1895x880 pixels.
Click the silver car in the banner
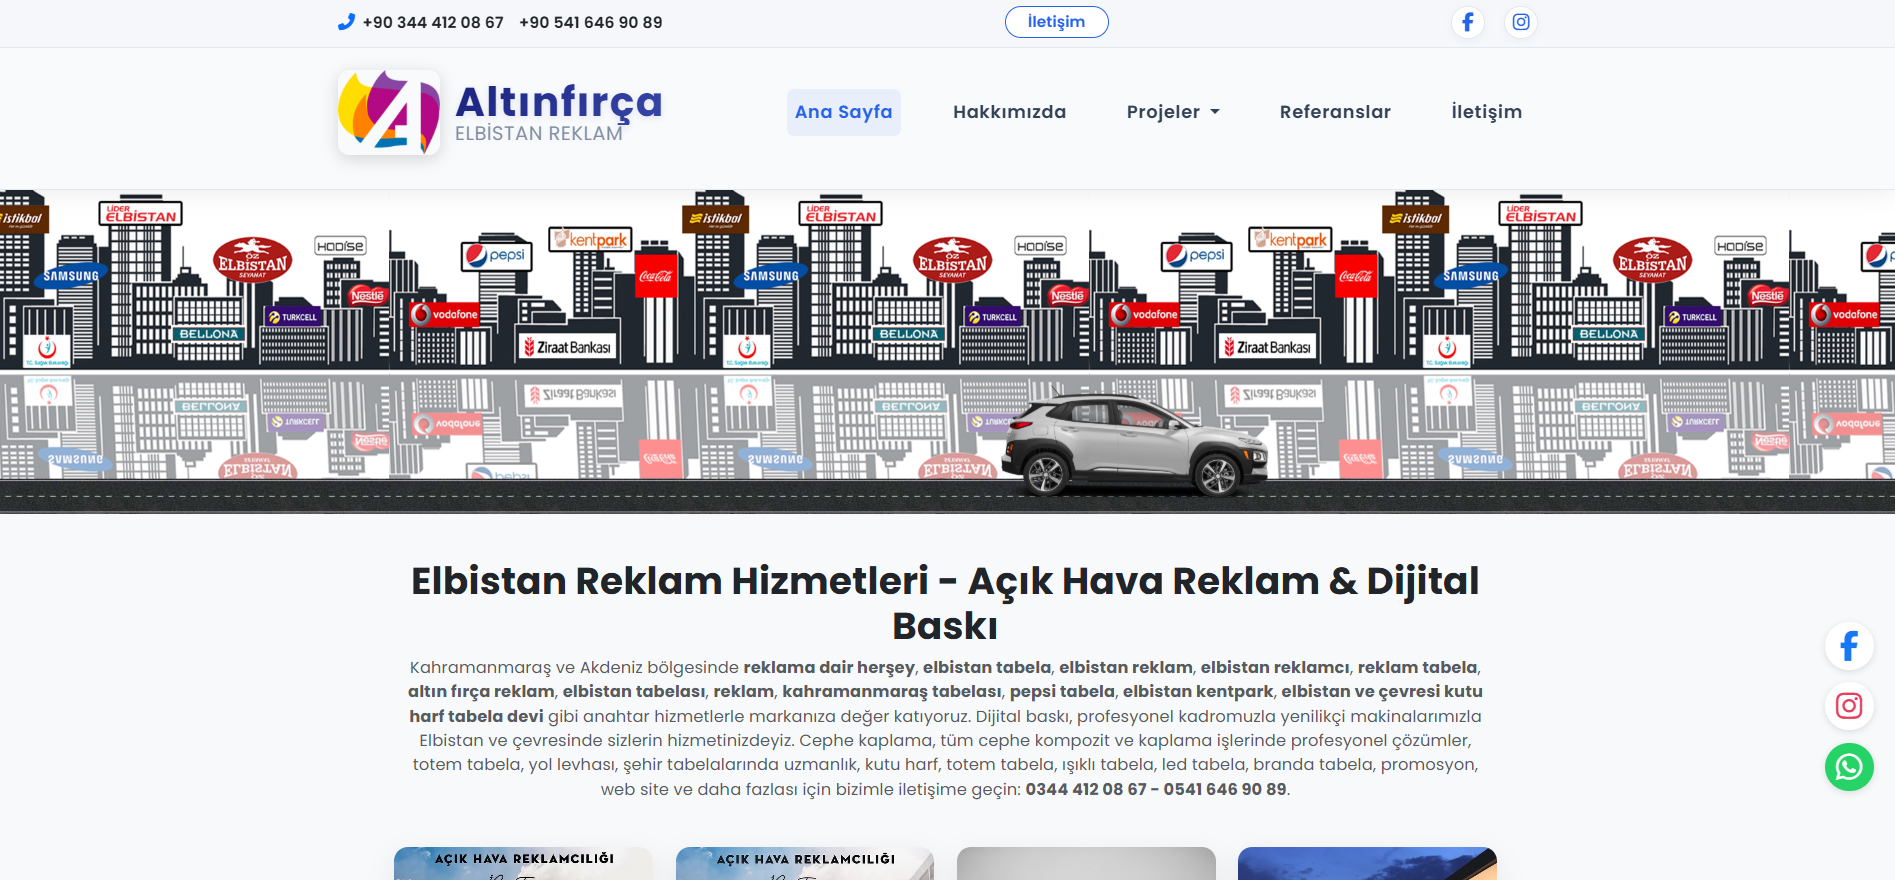[x=1134, y=445]
